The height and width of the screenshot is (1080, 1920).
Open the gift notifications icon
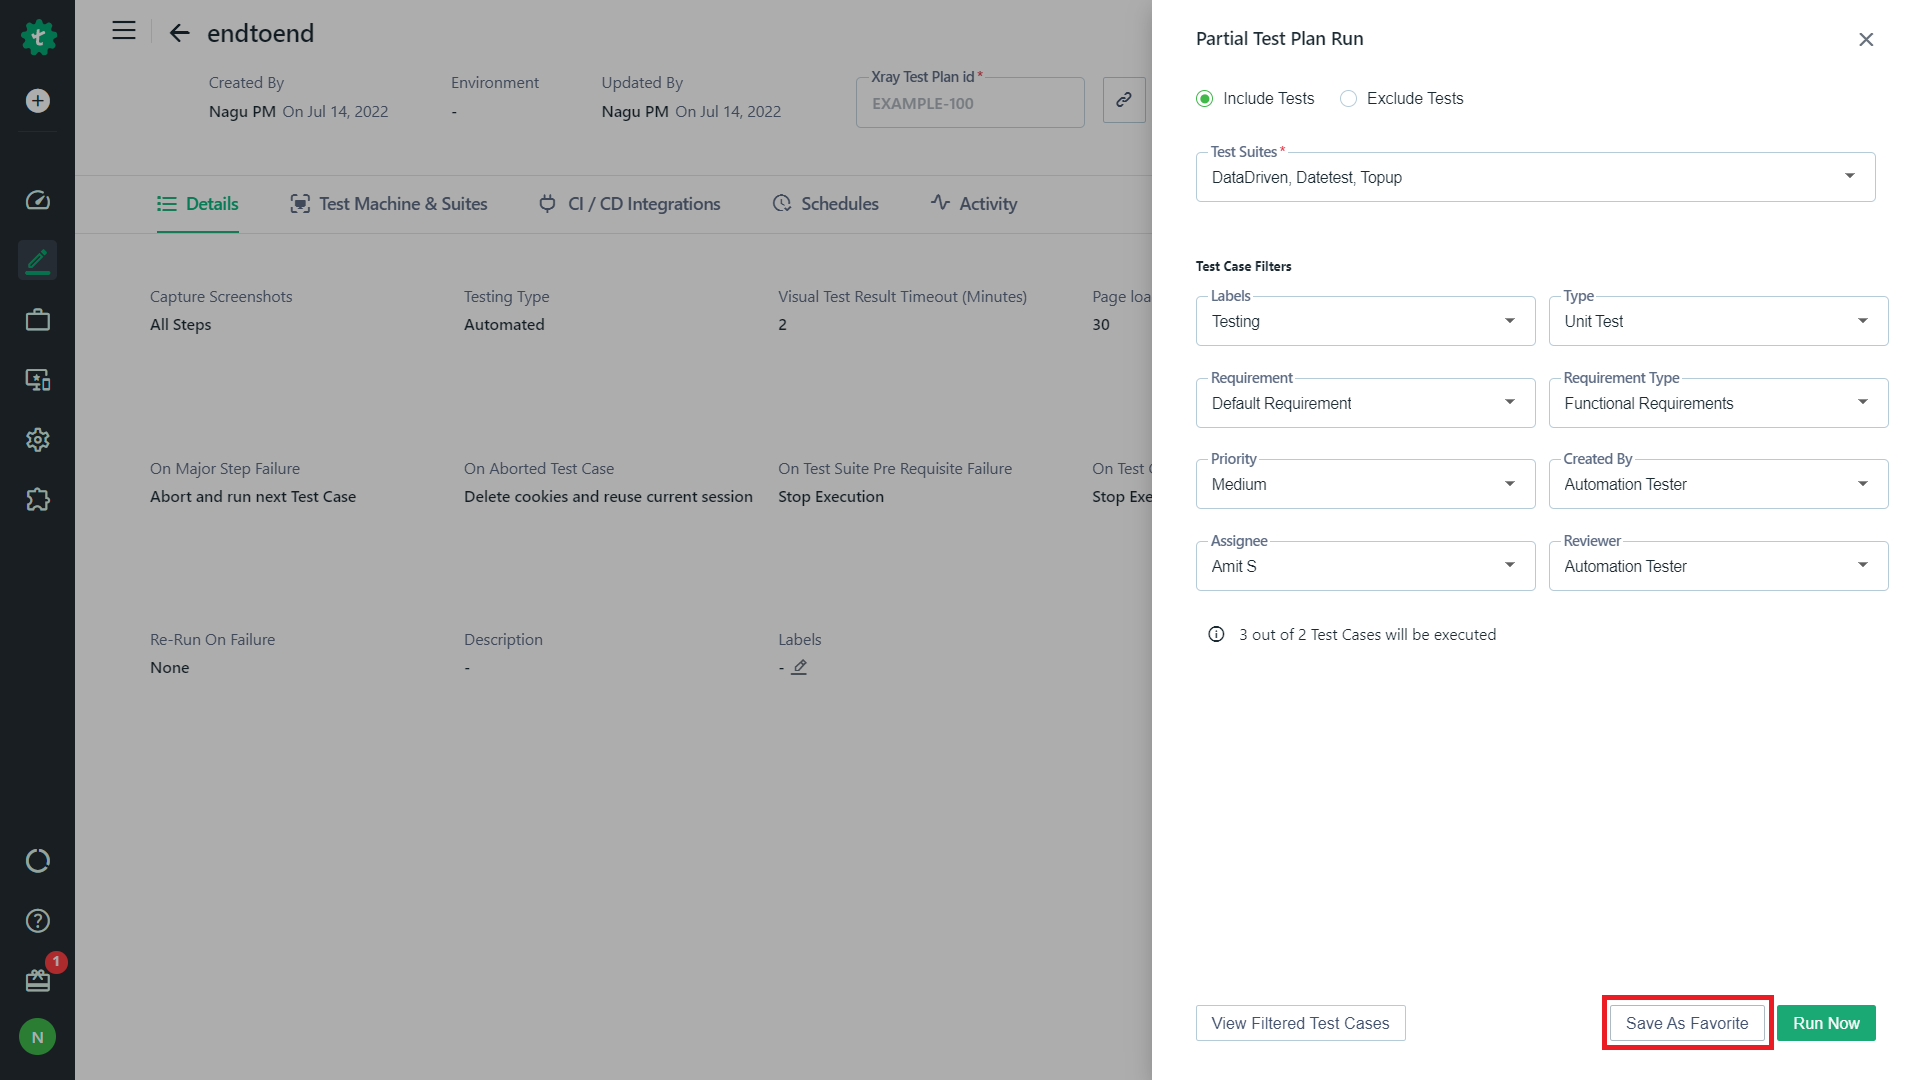click(x=37, y=980)
